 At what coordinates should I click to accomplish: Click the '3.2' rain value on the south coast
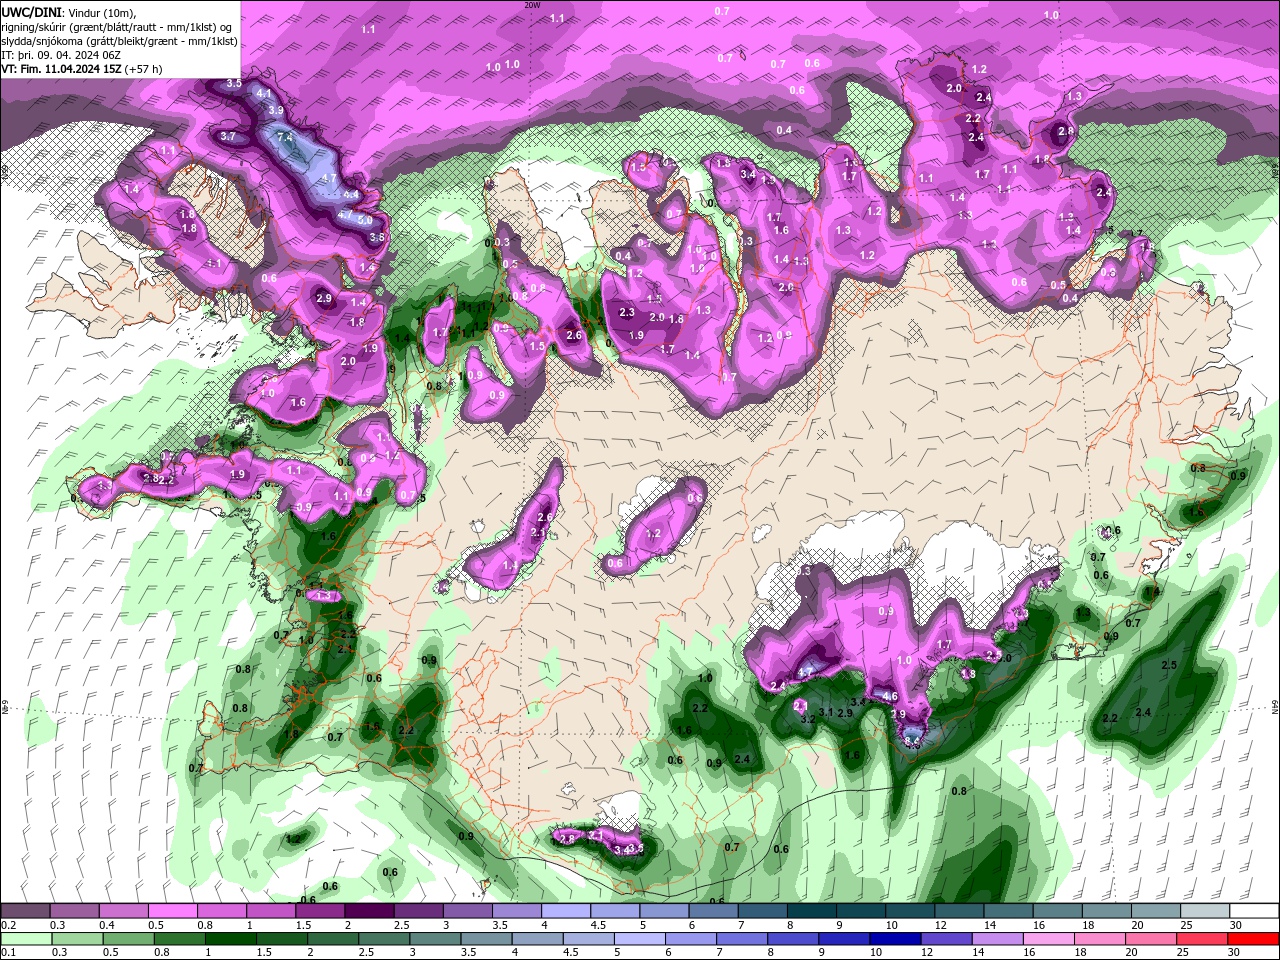click(x=809, y=719)
